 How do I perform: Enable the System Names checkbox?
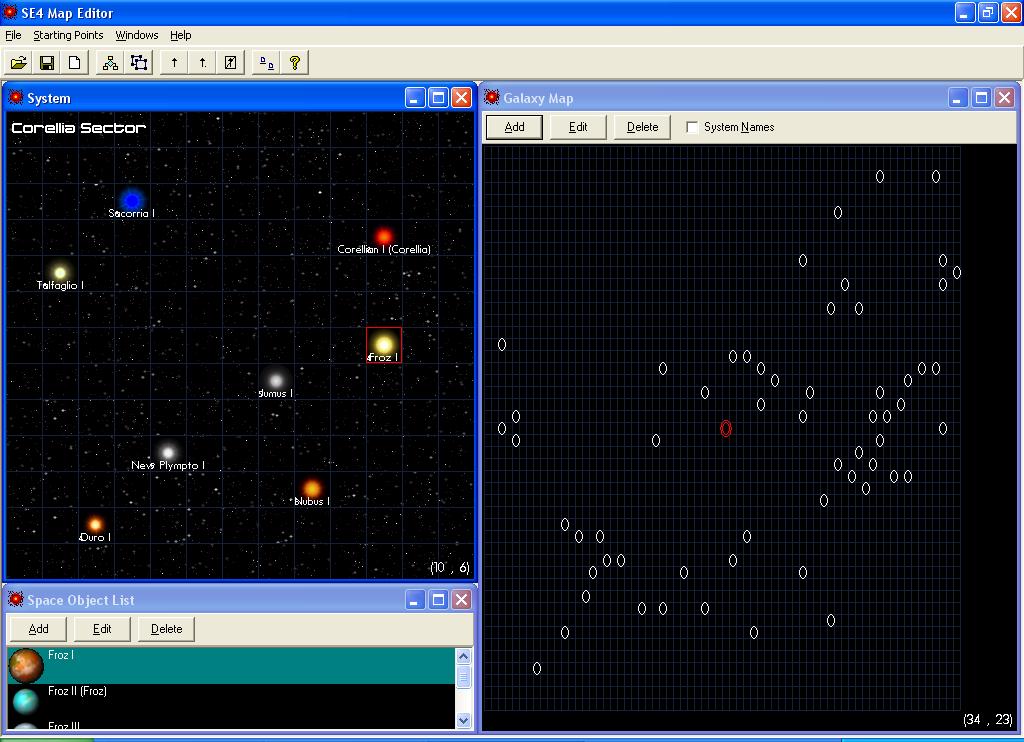(692, 127)
